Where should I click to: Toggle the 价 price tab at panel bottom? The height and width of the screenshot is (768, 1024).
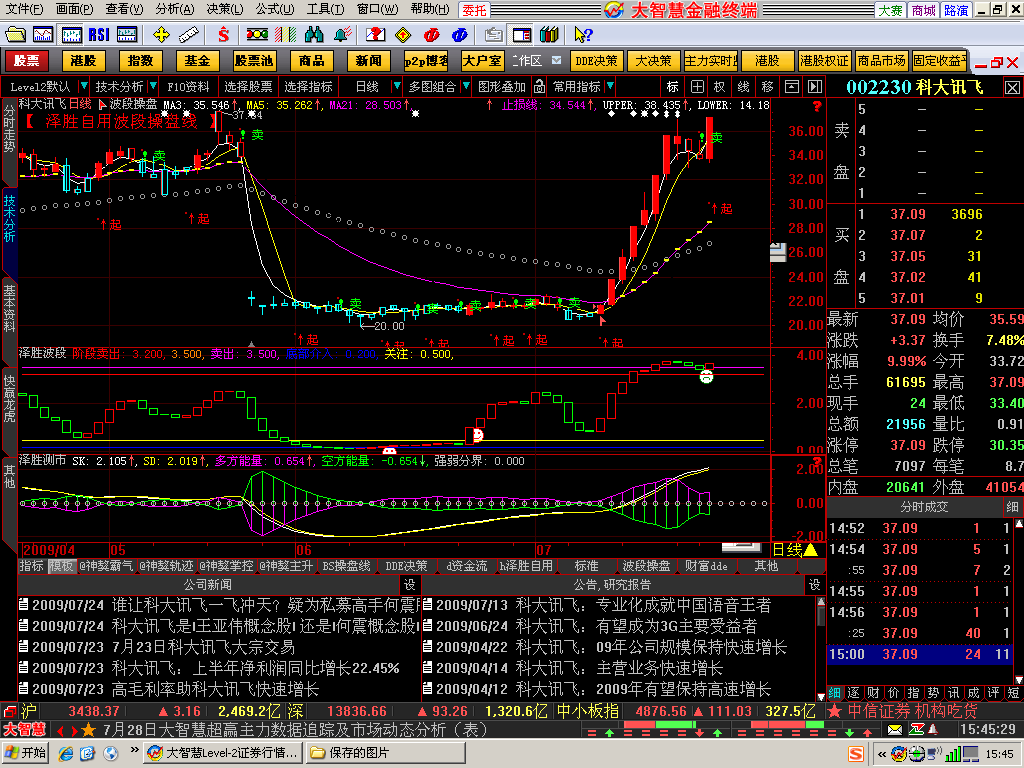click(893, 693)
